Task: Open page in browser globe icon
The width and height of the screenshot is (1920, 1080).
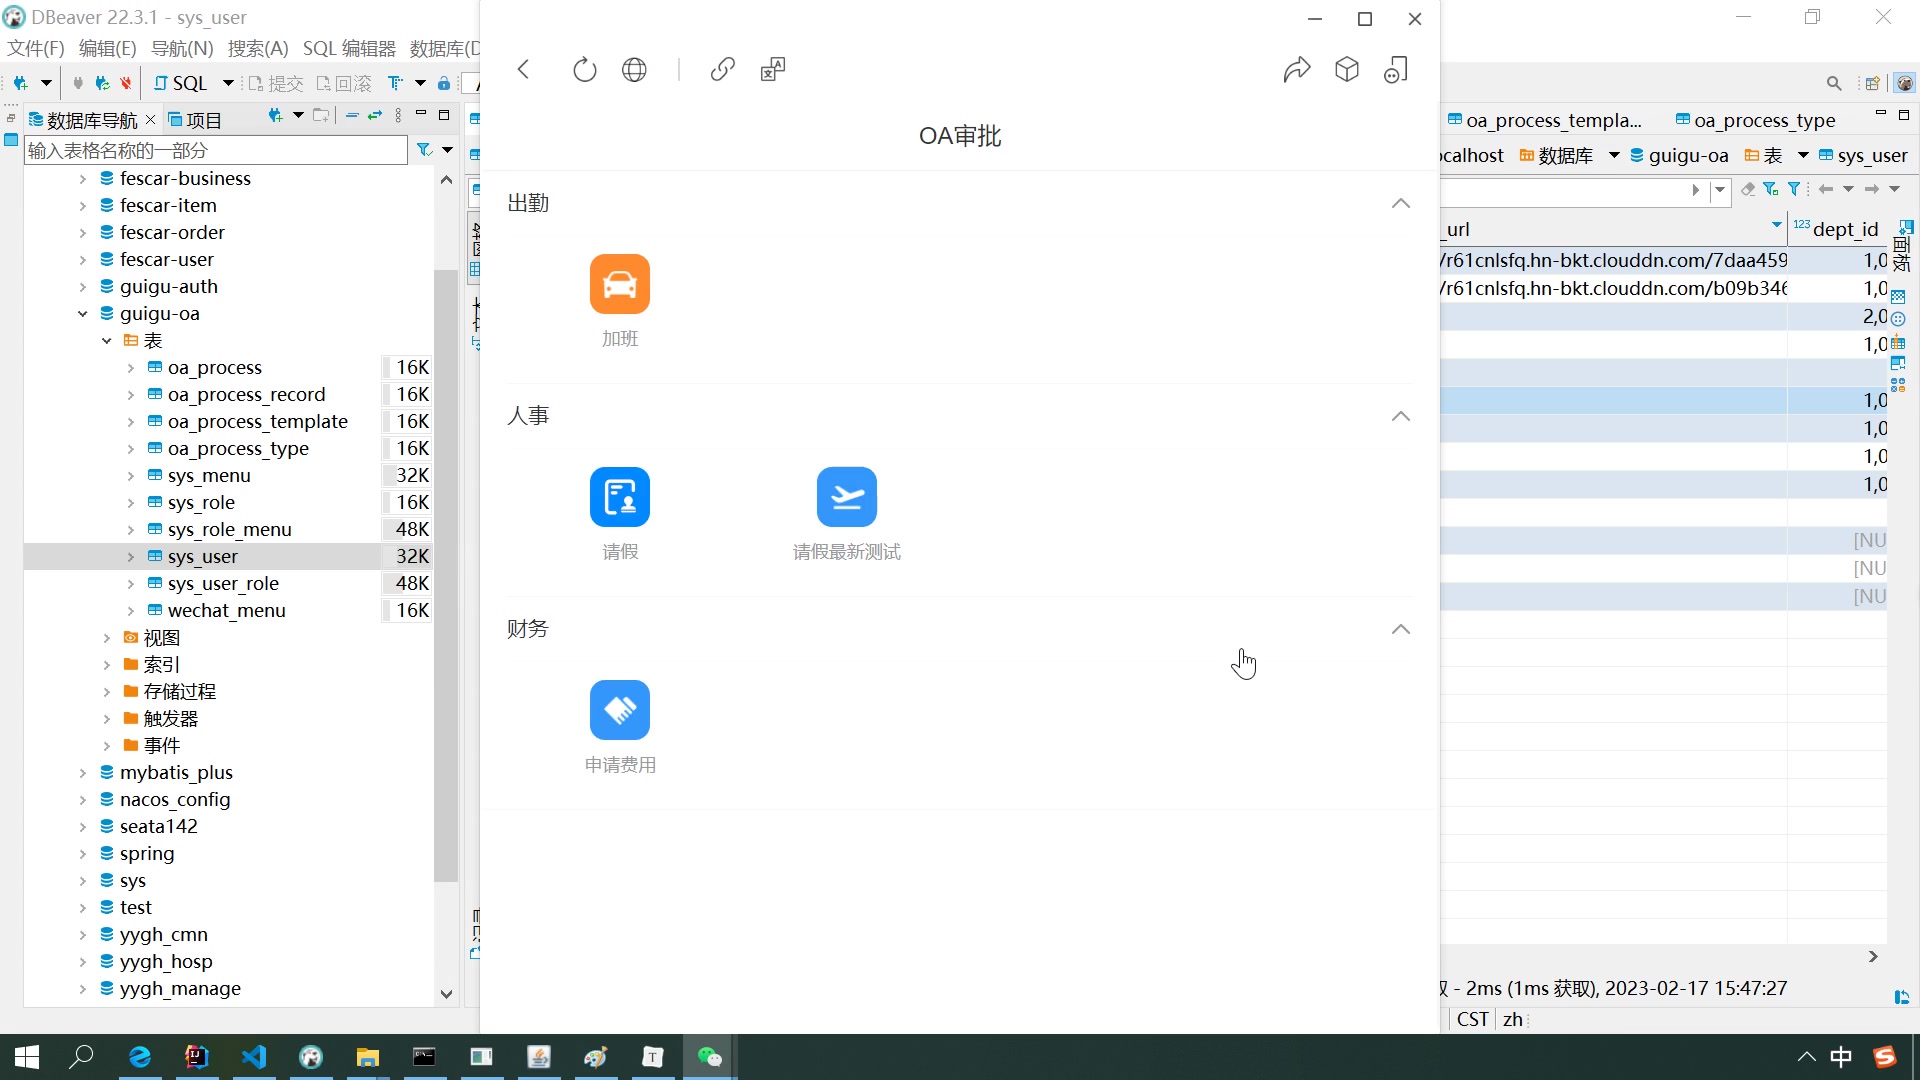Action: coord(634,69)
